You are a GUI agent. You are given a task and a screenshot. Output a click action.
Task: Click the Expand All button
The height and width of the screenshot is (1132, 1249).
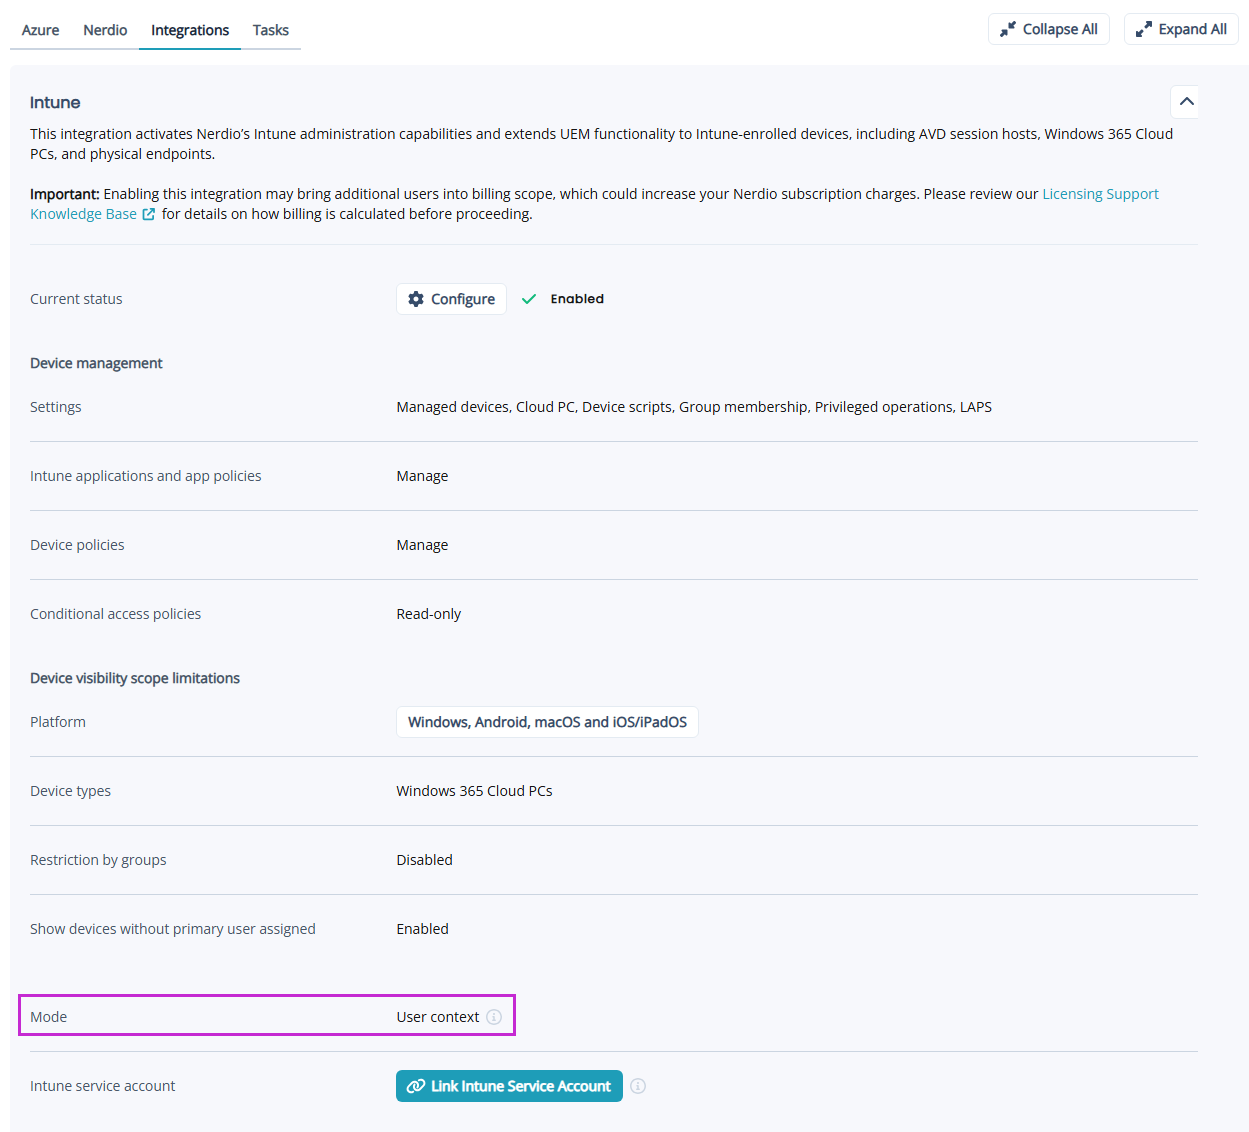tap(1181, 29)
